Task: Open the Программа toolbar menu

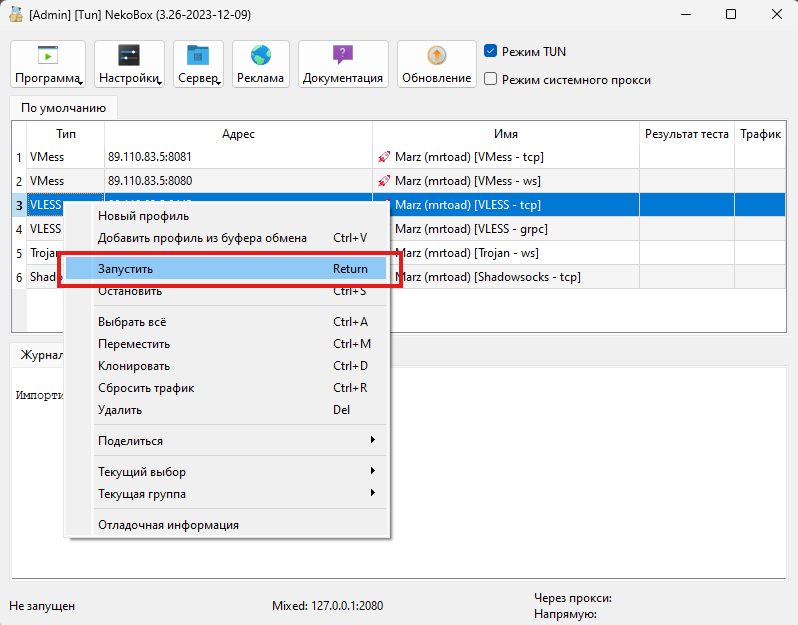Action: pyautogui.click(x=48, y=64)
